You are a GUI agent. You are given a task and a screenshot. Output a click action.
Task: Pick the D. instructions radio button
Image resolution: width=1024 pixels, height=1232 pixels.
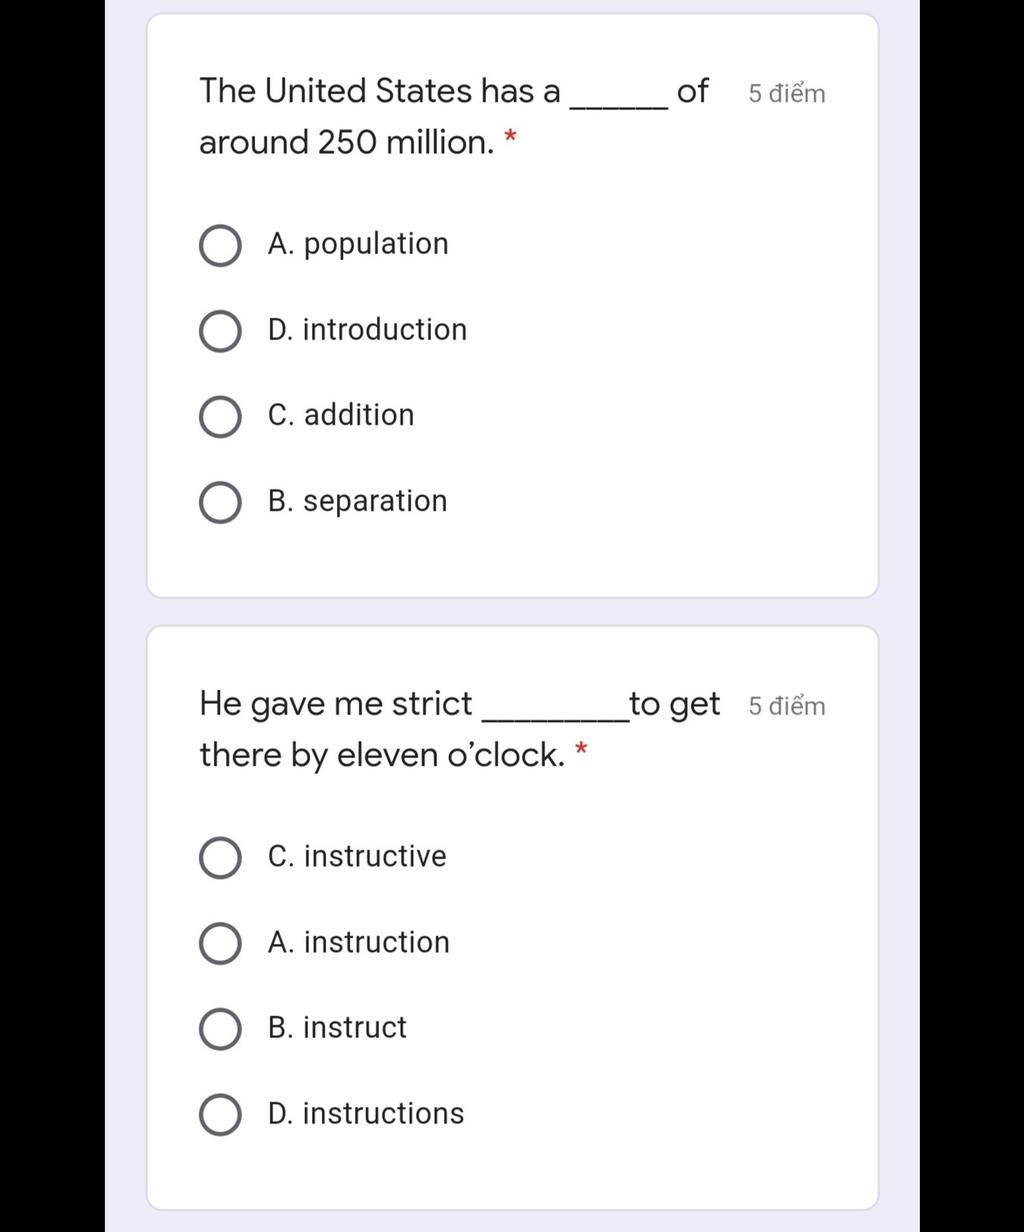(220, 1115)
